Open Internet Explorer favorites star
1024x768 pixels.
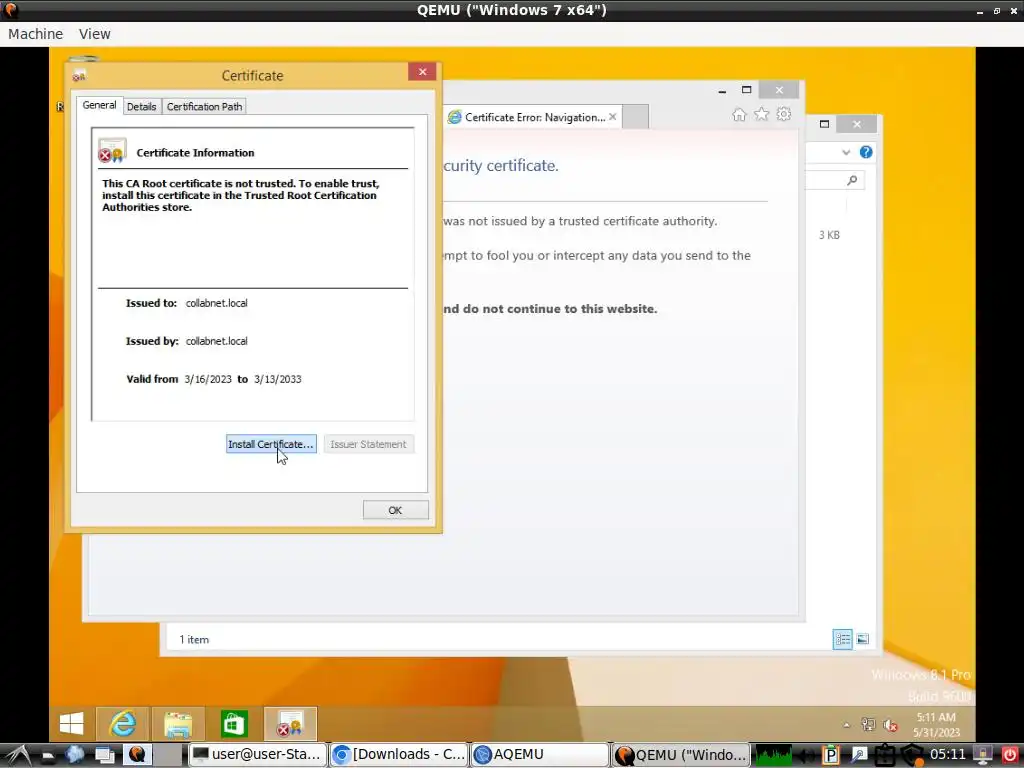point(761,114)
